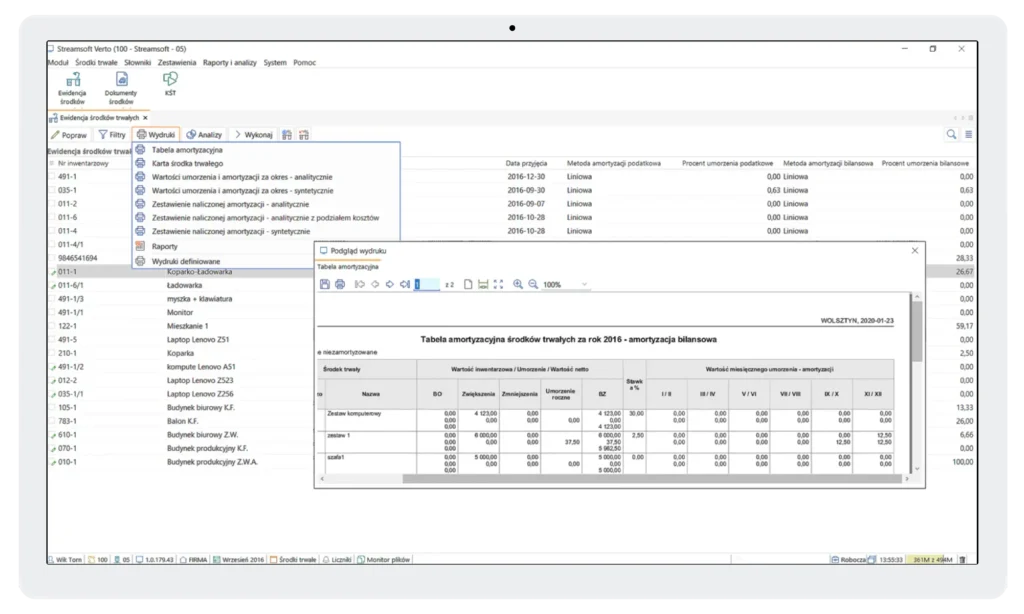This screenshot has width=1024, height=614.
Task: Zoom in on the print preview
Action: [518, 285]
